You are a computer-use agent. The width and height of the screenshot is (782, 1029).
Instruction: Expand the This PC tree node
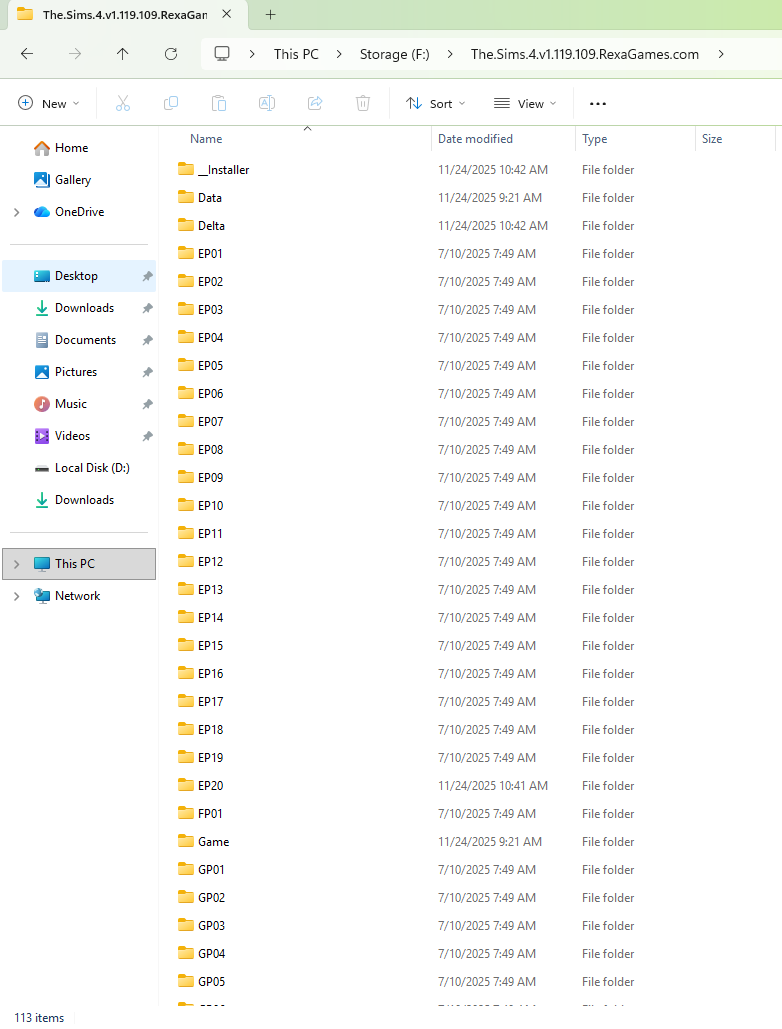coord(16,564)
